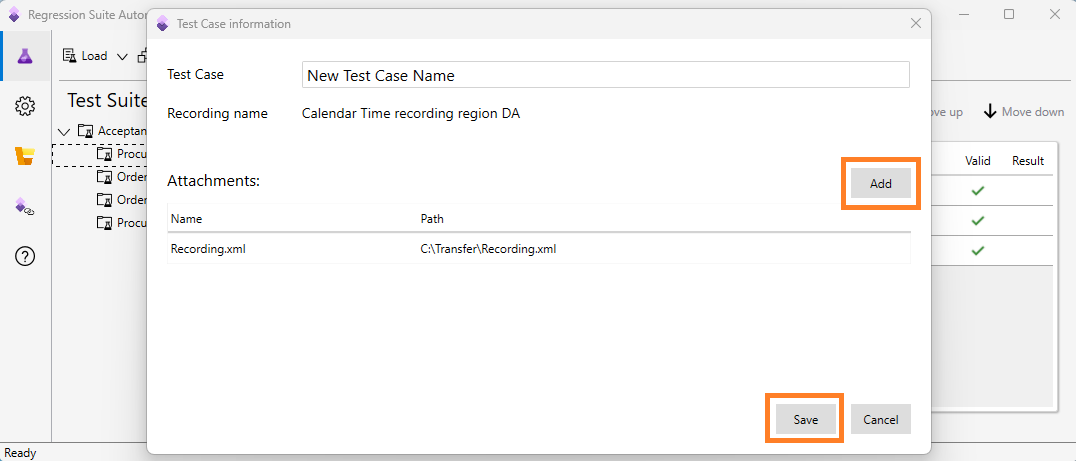The image size is (1076, 461).
Task: Open the Load dropdown arrow
Action: click(x=122, y=57)
